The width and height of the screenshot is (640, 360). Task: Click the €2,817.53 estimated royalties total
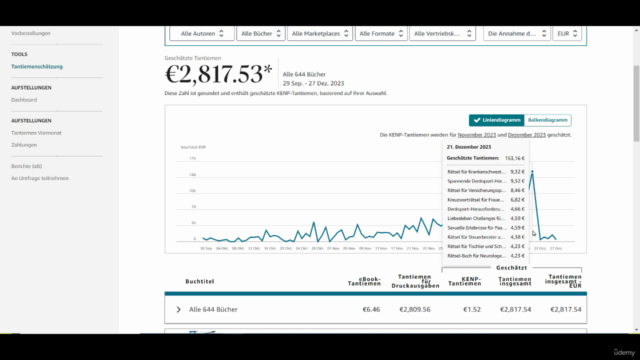click(218, 74)
